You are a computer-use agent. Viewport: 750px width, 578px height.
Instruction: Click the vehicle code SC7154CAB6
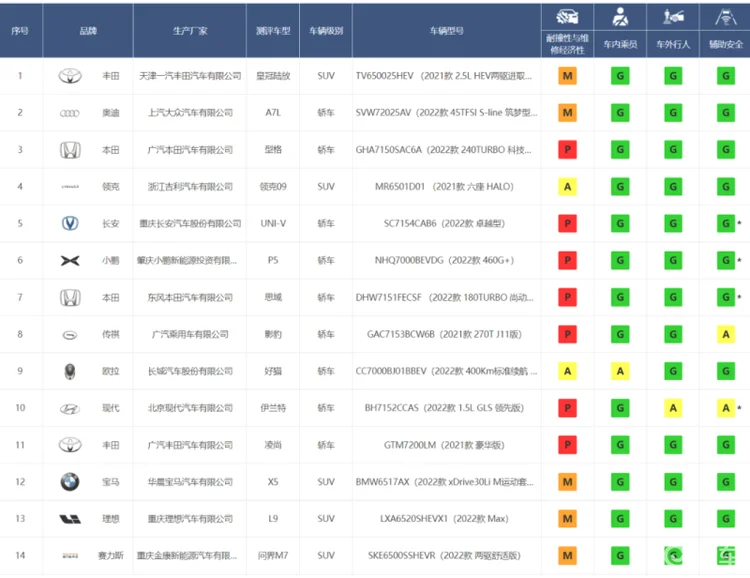click(410, 223)
